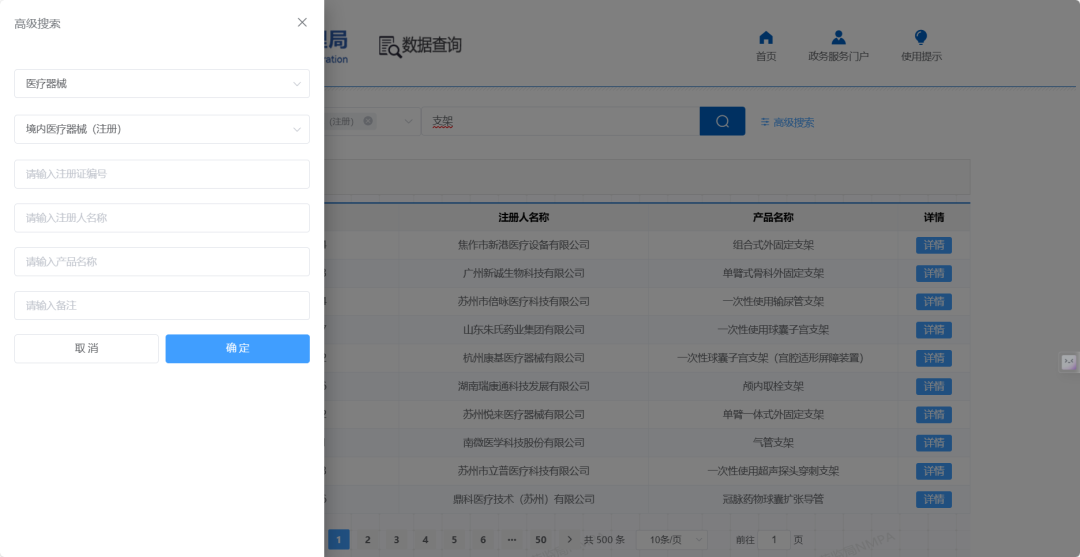Click the 取消 cancel button

click(86, 348)
